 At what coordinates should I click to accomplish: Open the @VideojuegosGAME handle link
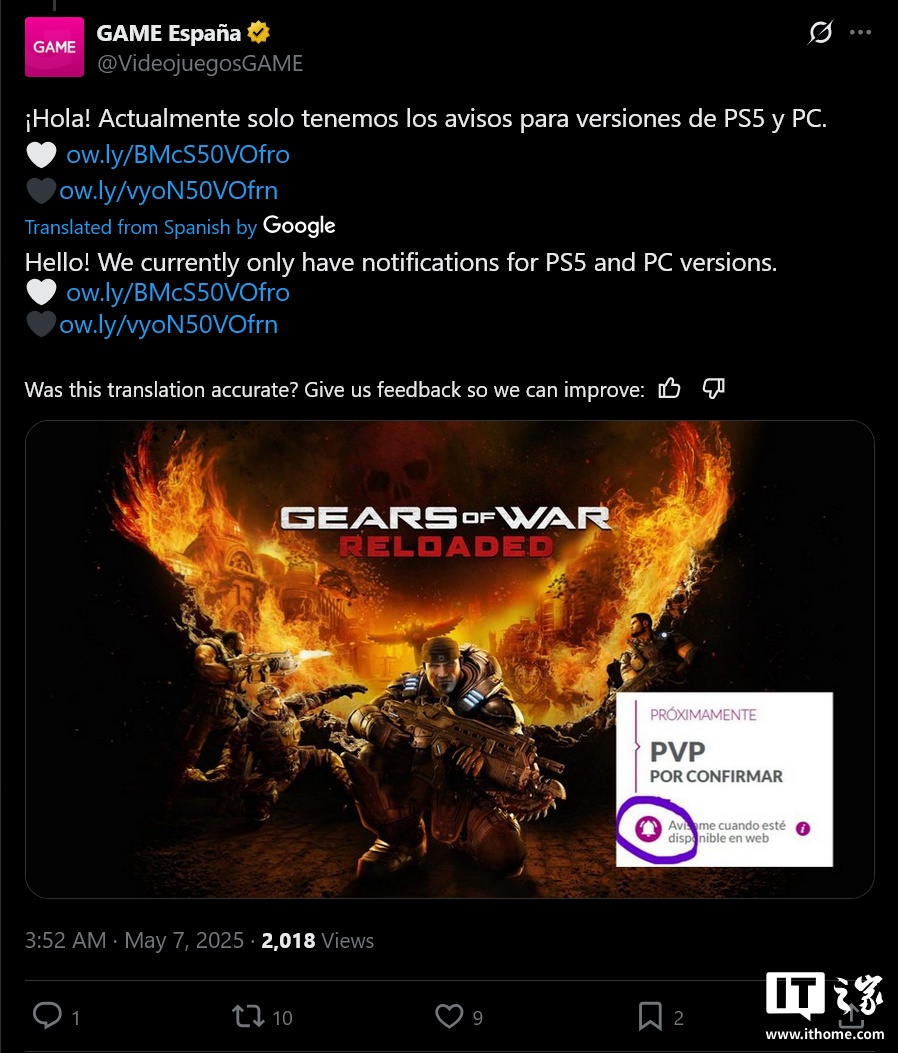200,63
